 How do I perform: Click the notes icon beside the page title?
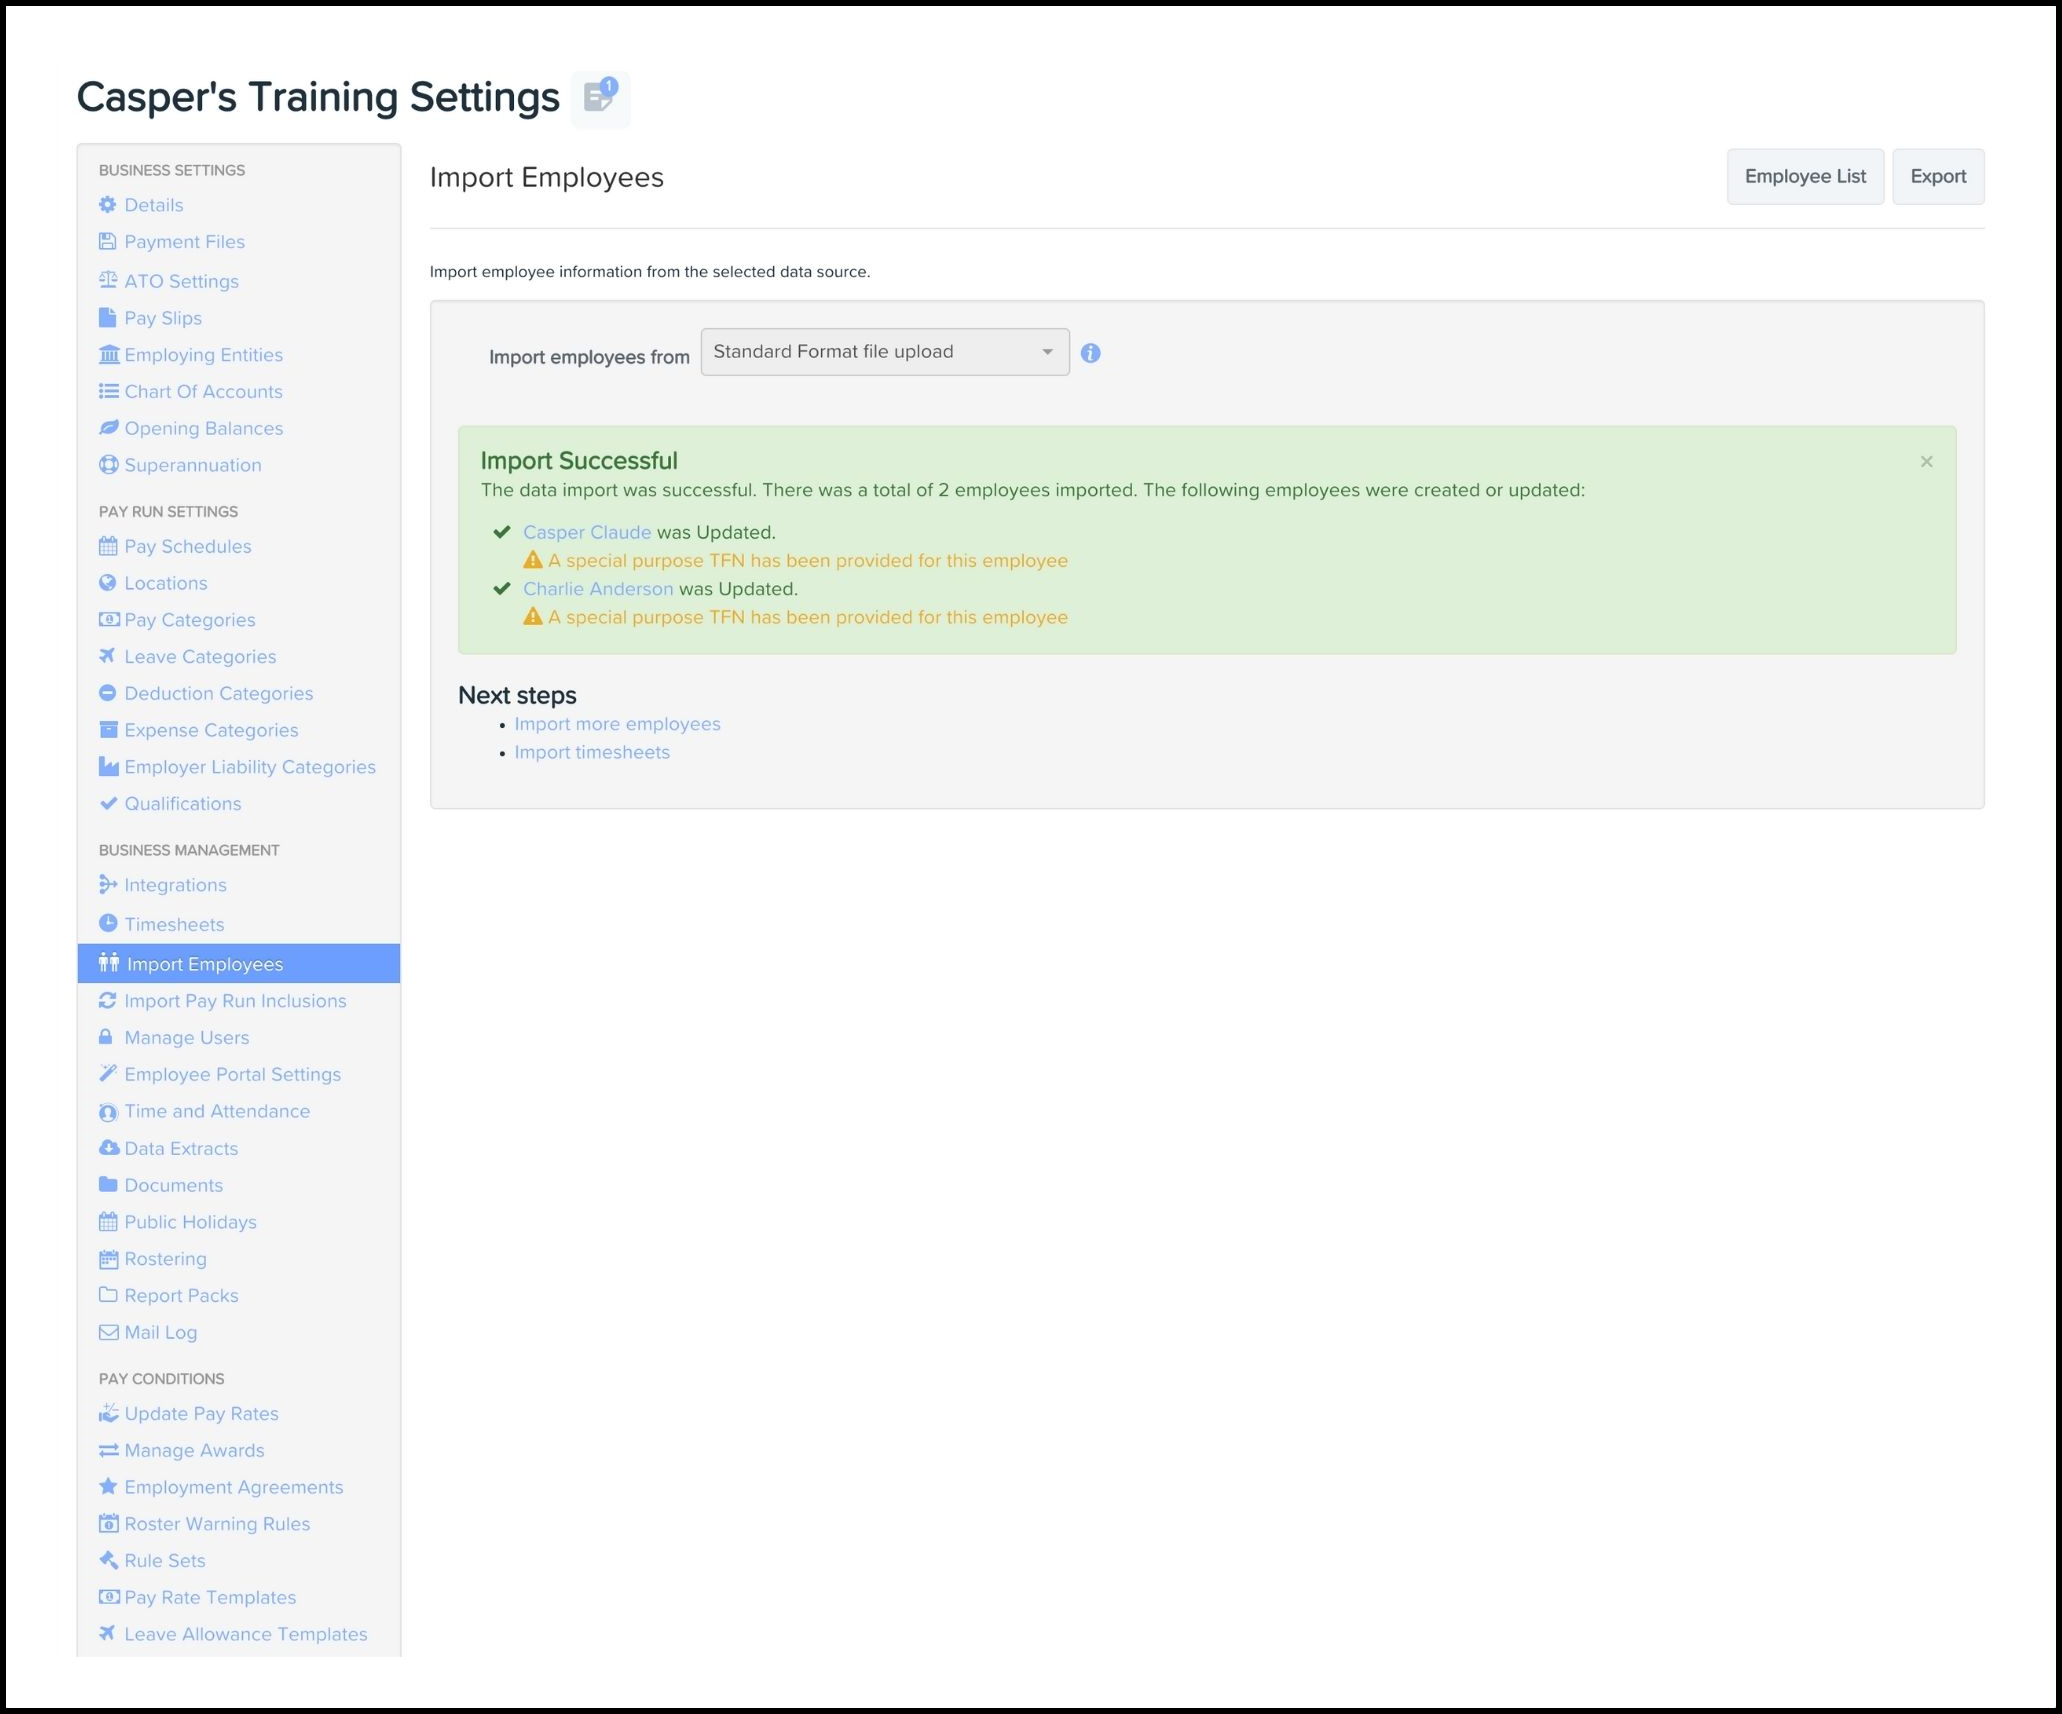[600, 98]
